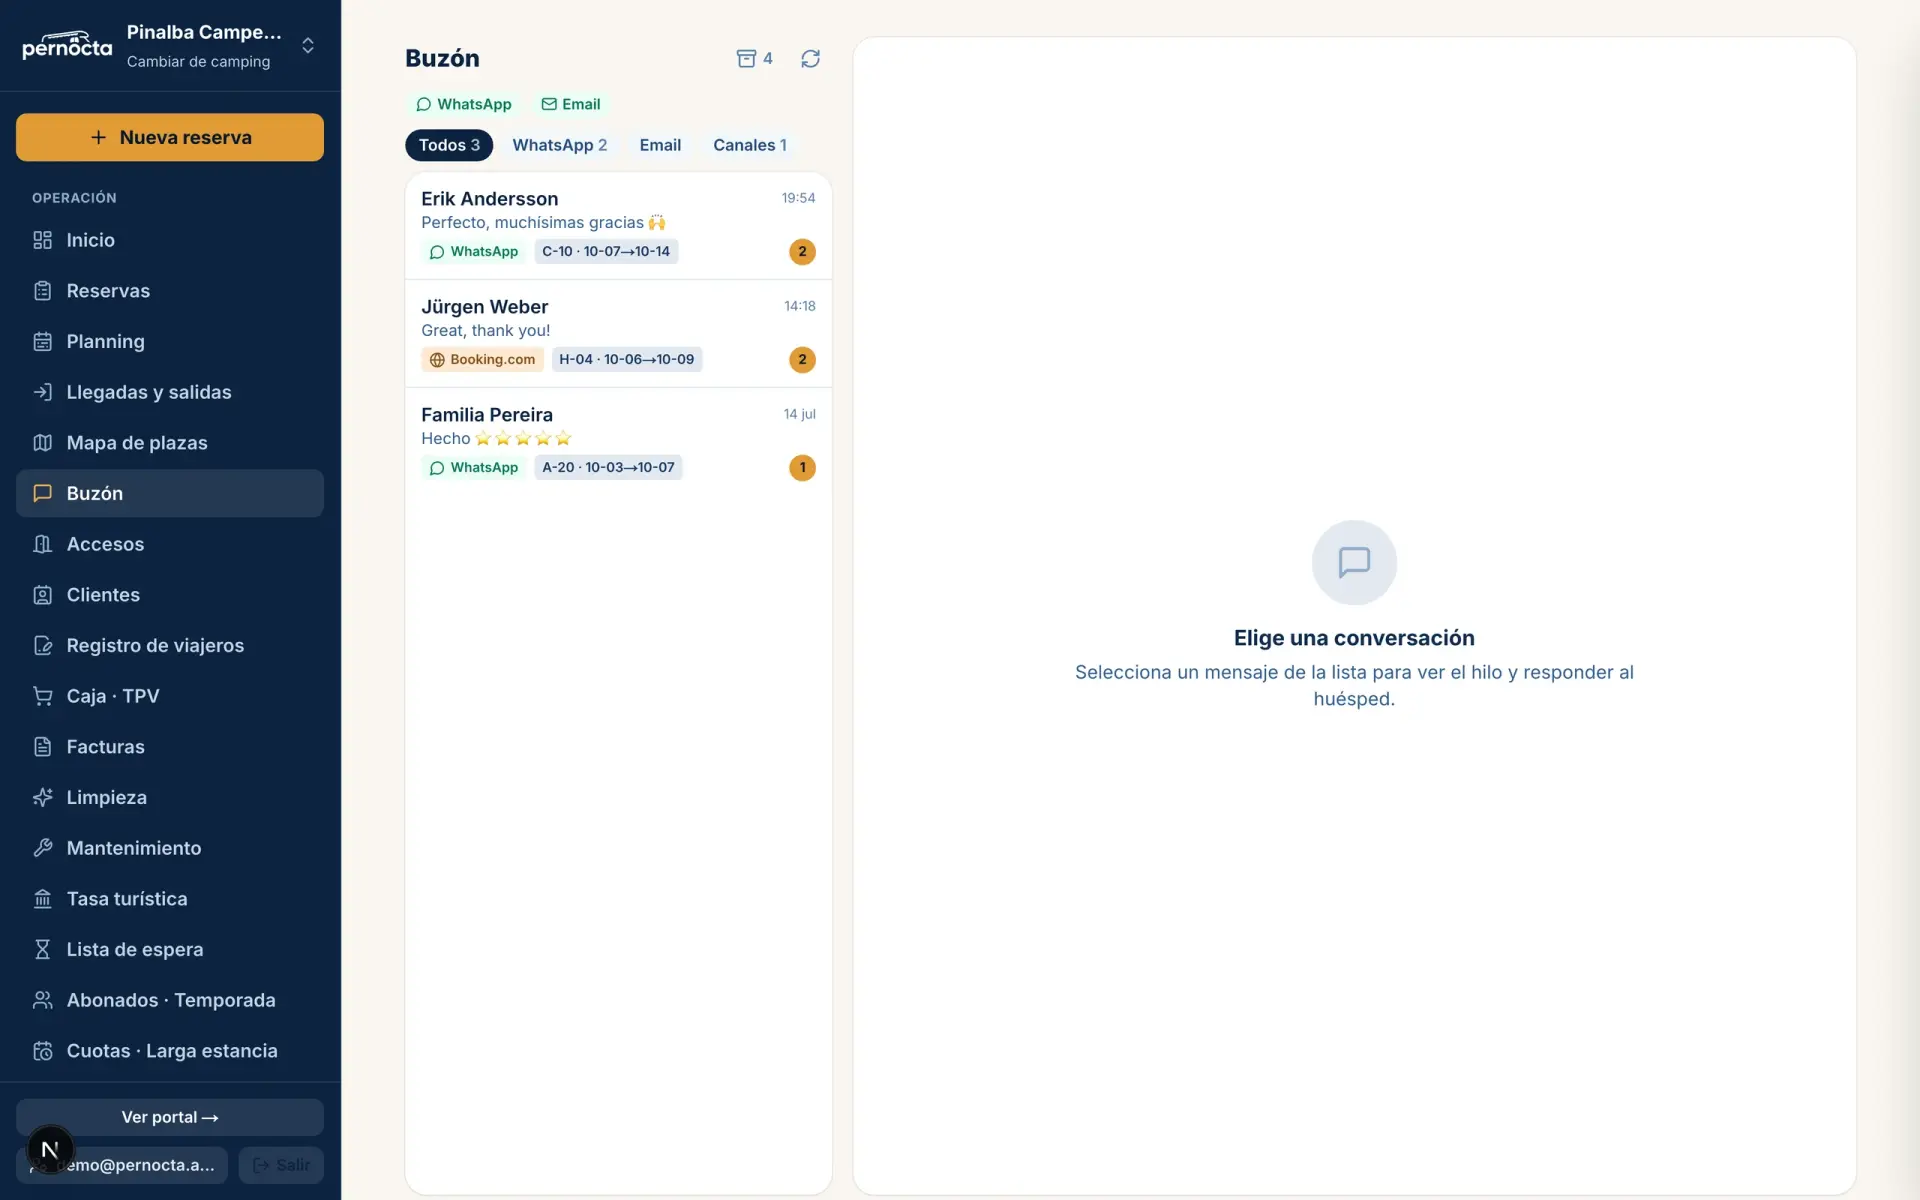This screenshot has width=1920, height=1200.
Task: Expand the camping switcher chevron
Action: (x=308, y=46)
